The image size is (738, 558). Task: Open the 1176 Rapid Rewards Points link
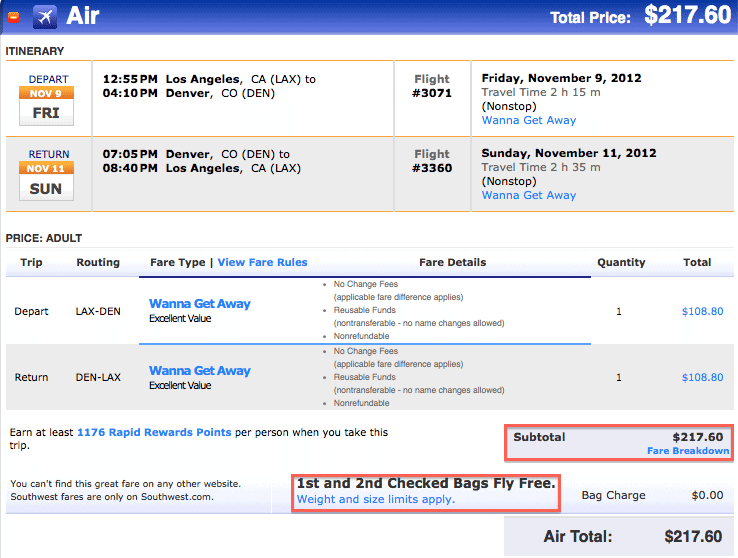[154, 432]
